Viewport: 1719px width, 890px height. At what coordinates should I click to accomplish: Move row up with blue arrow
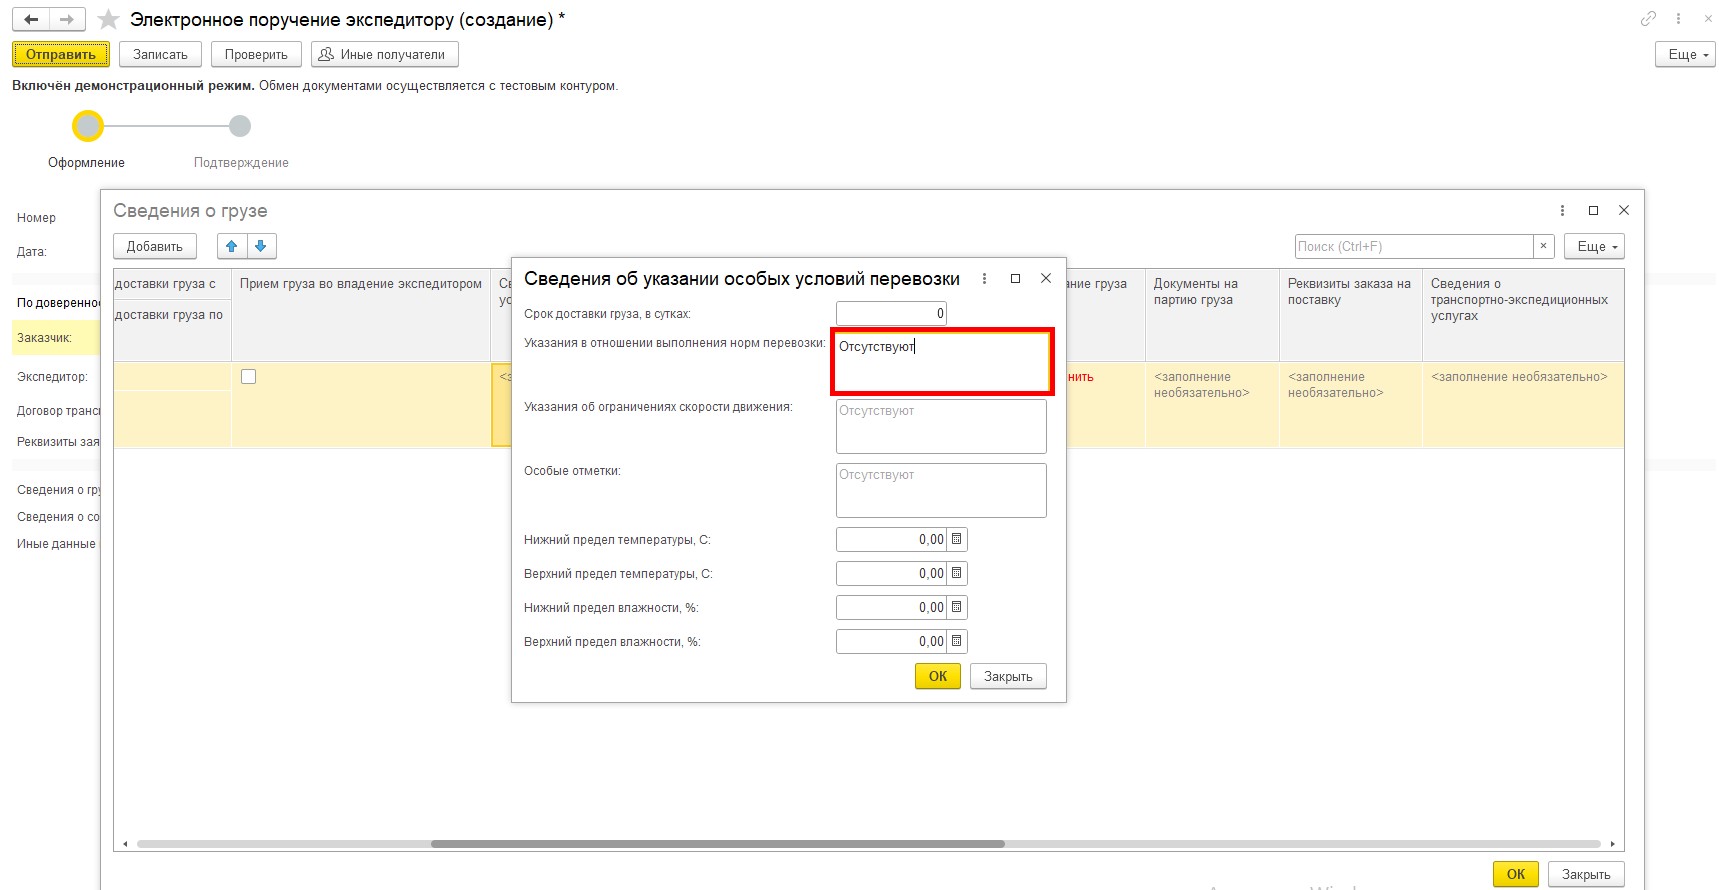coord(232,246)
